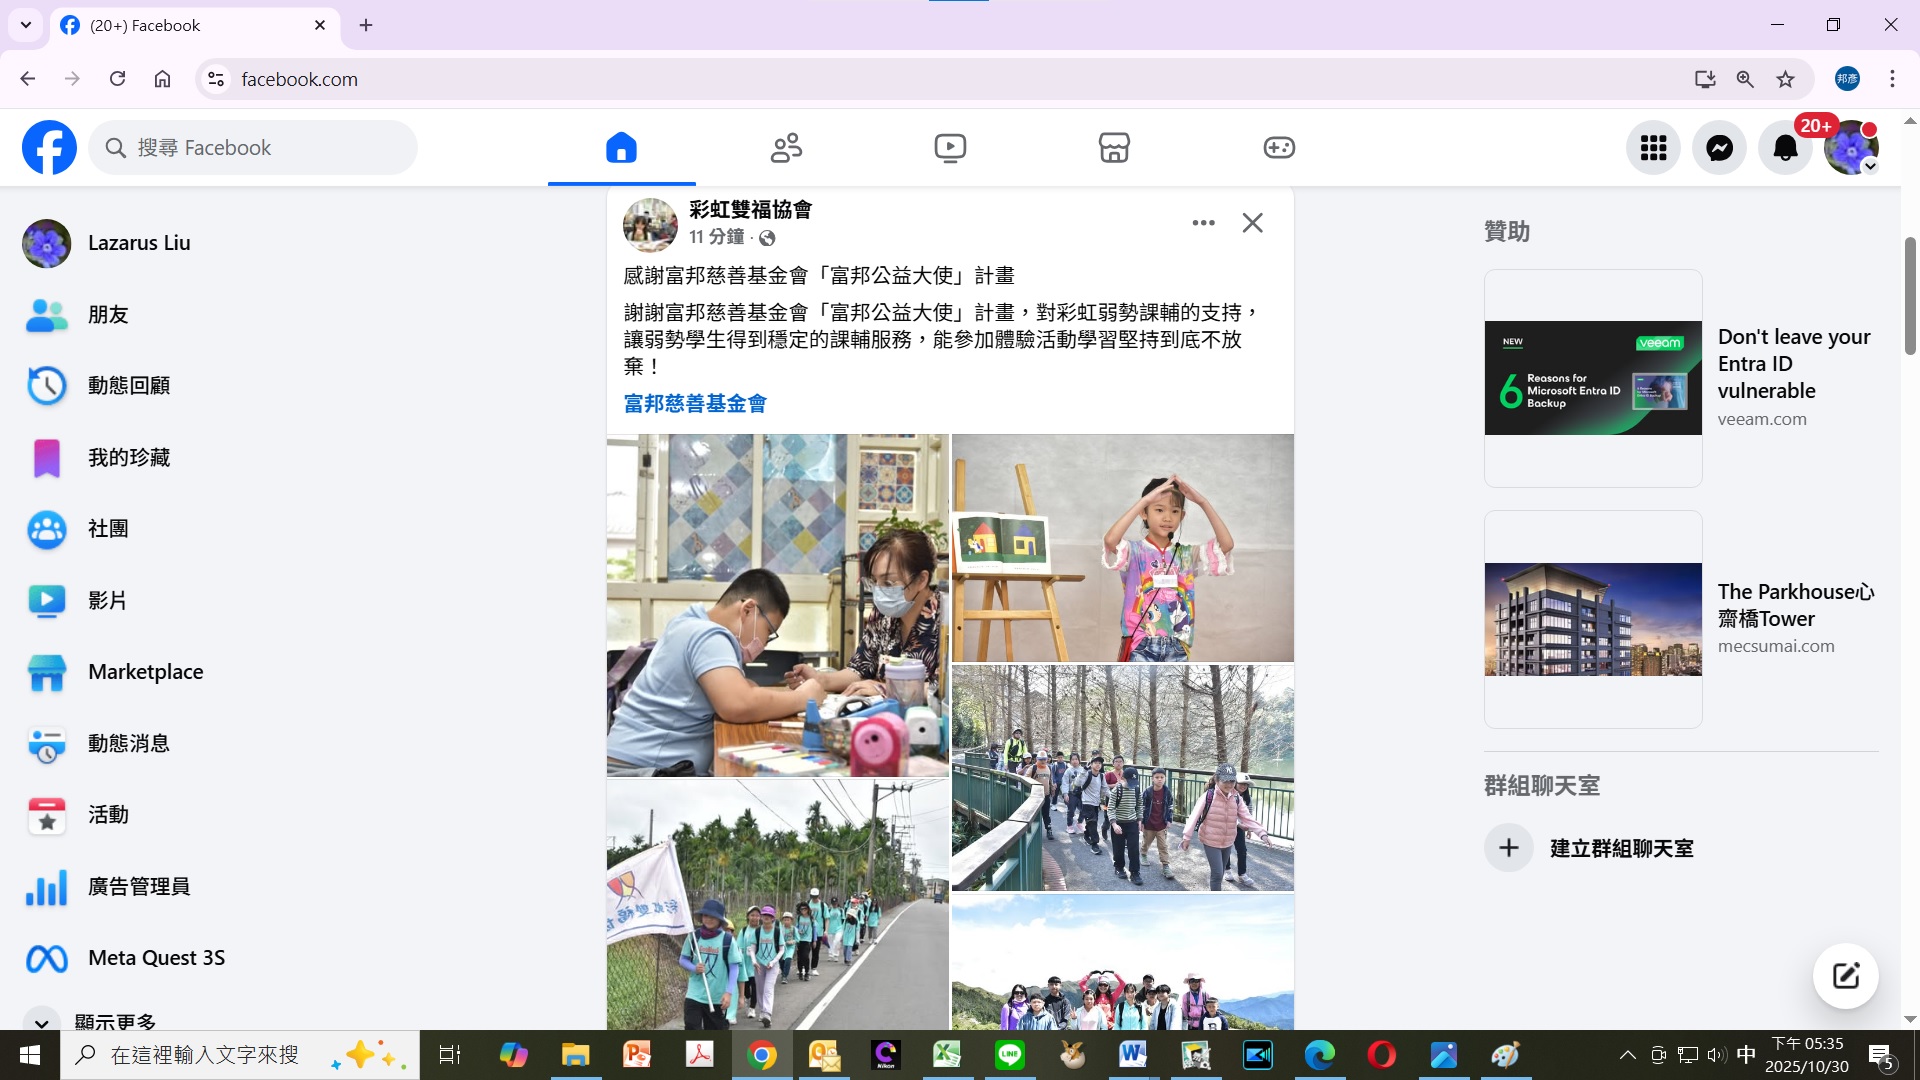Image resolution: width=1920 pixels, height=1080 pixels.
Task: Click the new message compose icon
Action: (1845, 975)
